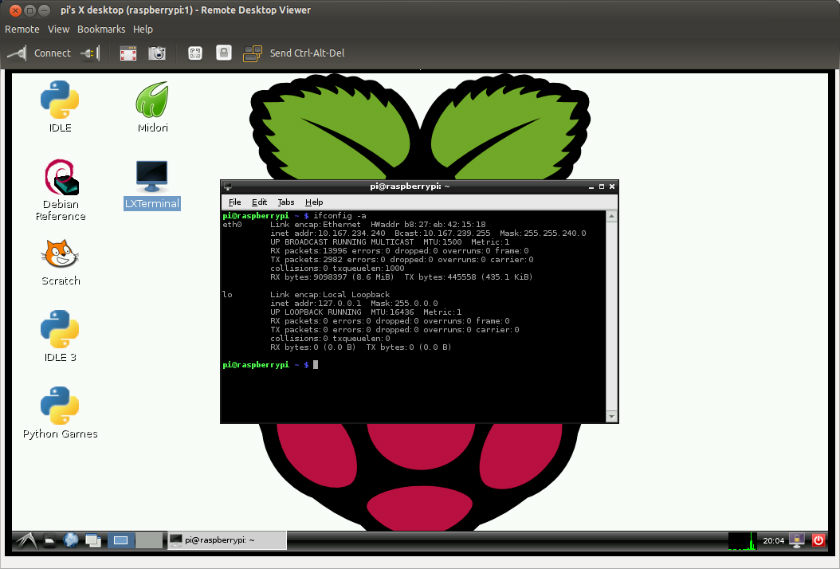Click the red power icon in the panel

818,540
